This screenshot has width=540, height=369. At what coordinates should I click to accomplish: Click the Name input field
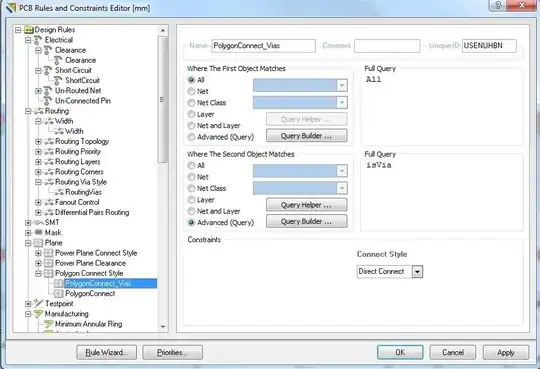pos(263,46)
